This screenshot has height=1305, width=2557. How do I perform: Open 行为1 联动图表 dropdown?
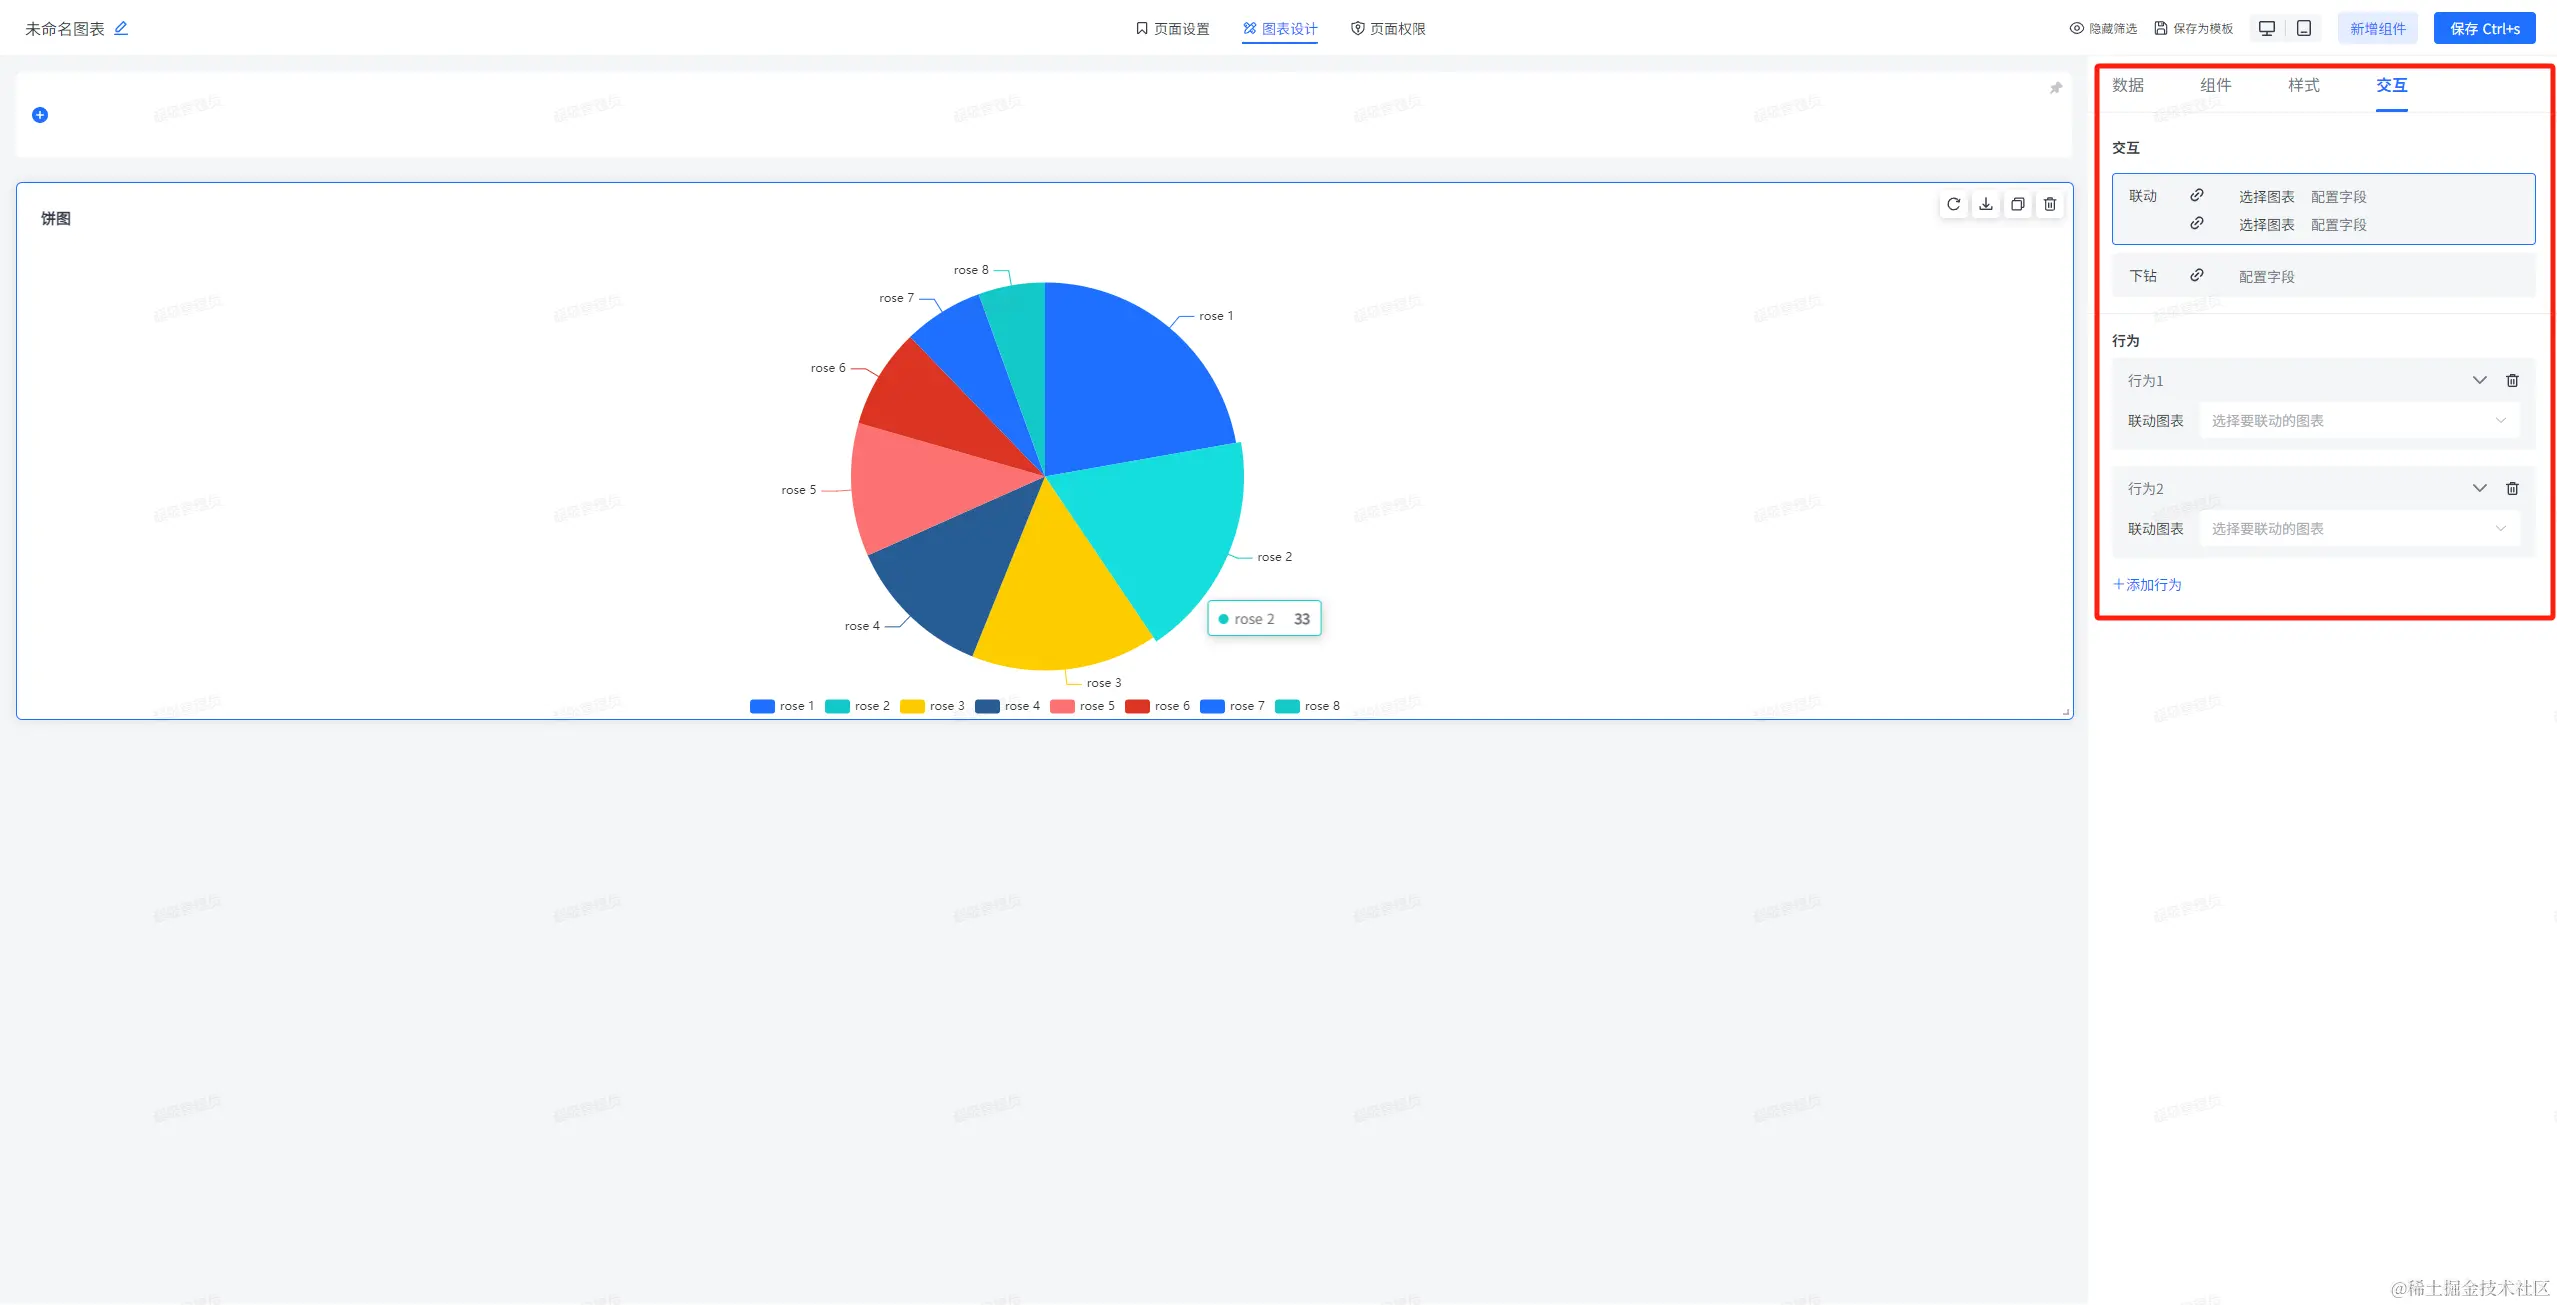2358,421
